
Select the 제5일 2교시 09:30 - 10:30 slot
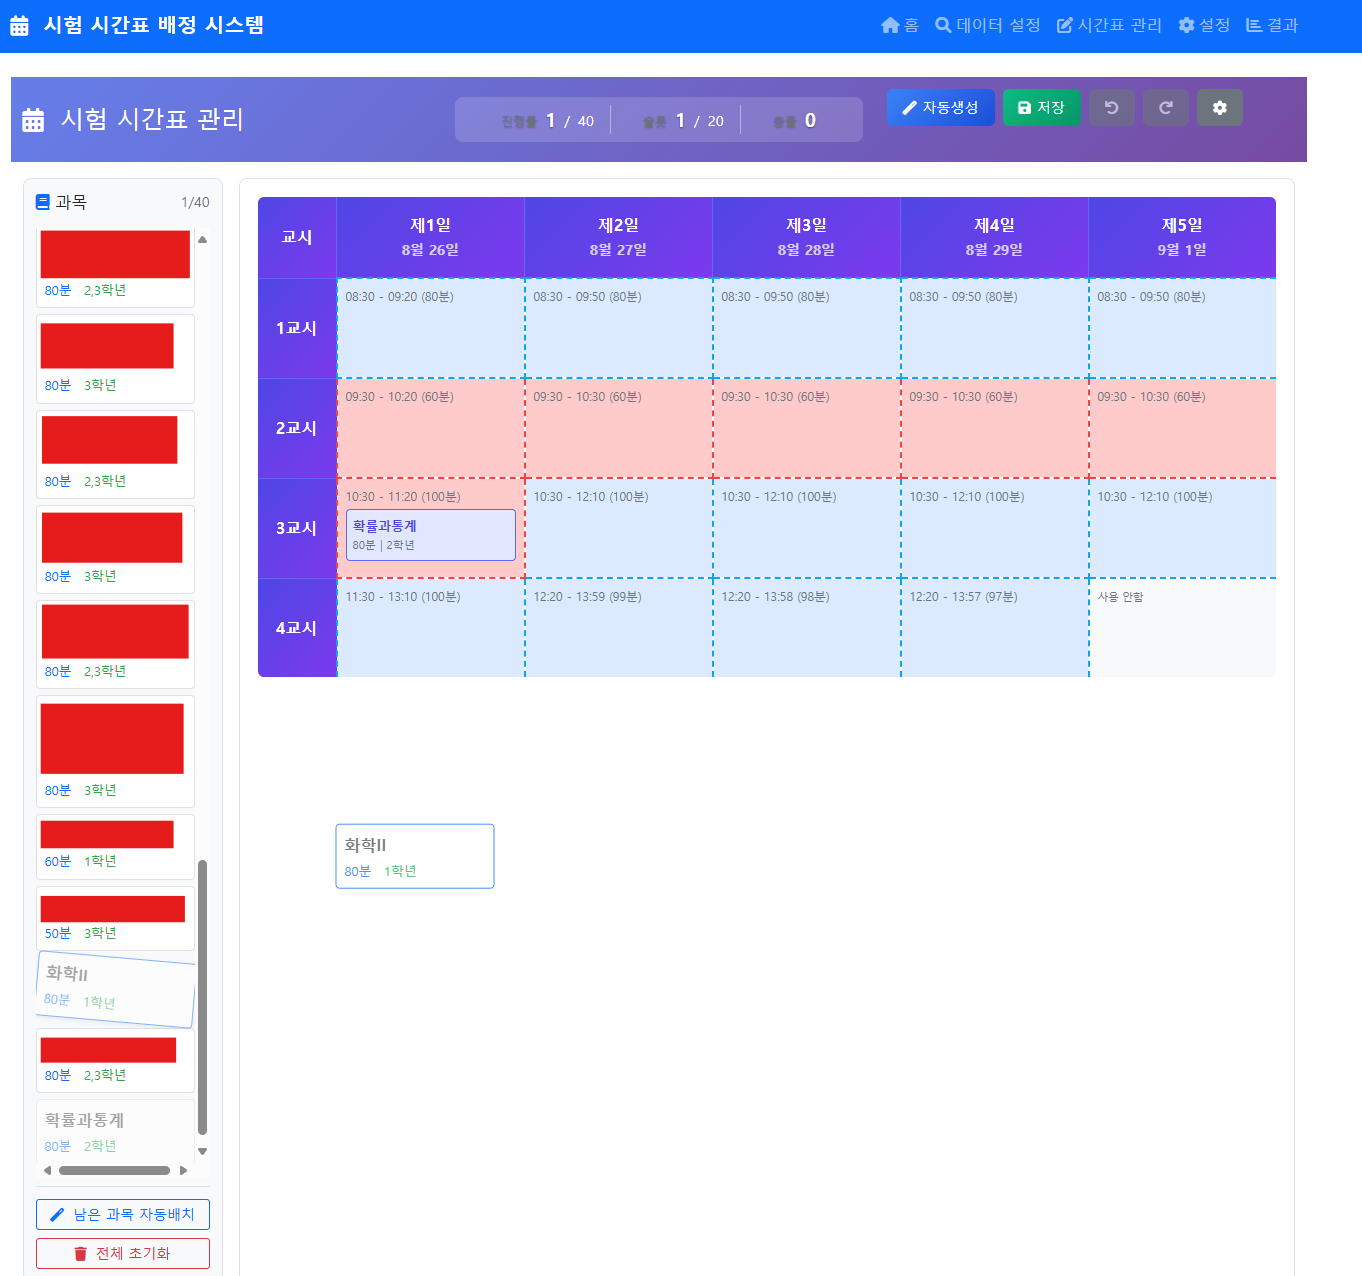[x=1182, y=428]
